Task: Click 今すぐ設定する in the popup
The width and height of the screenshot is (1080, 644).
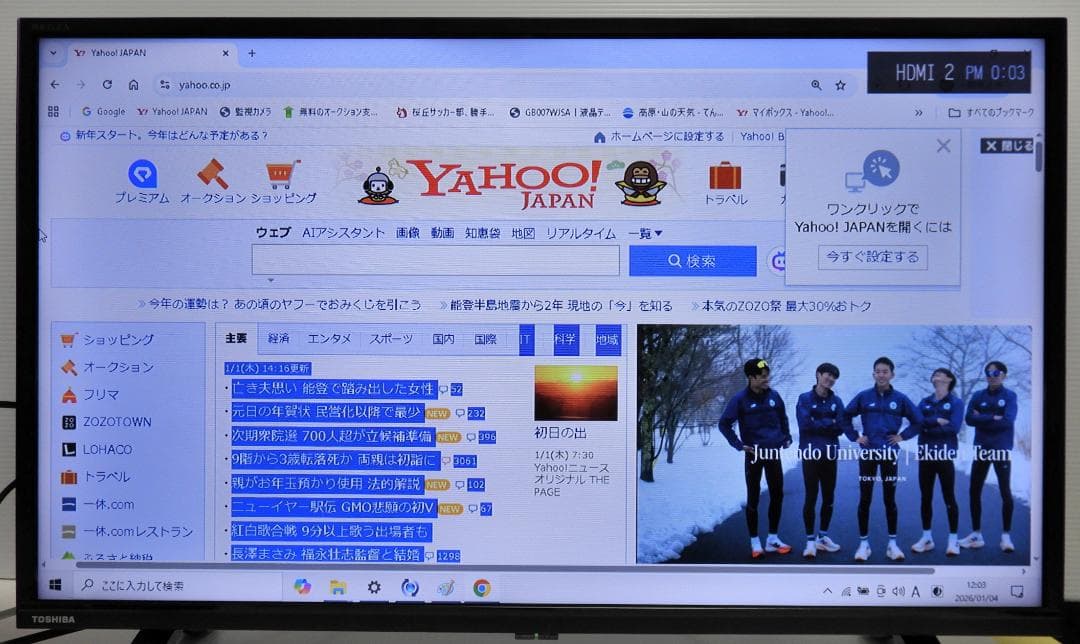Action: pos(871,257)
